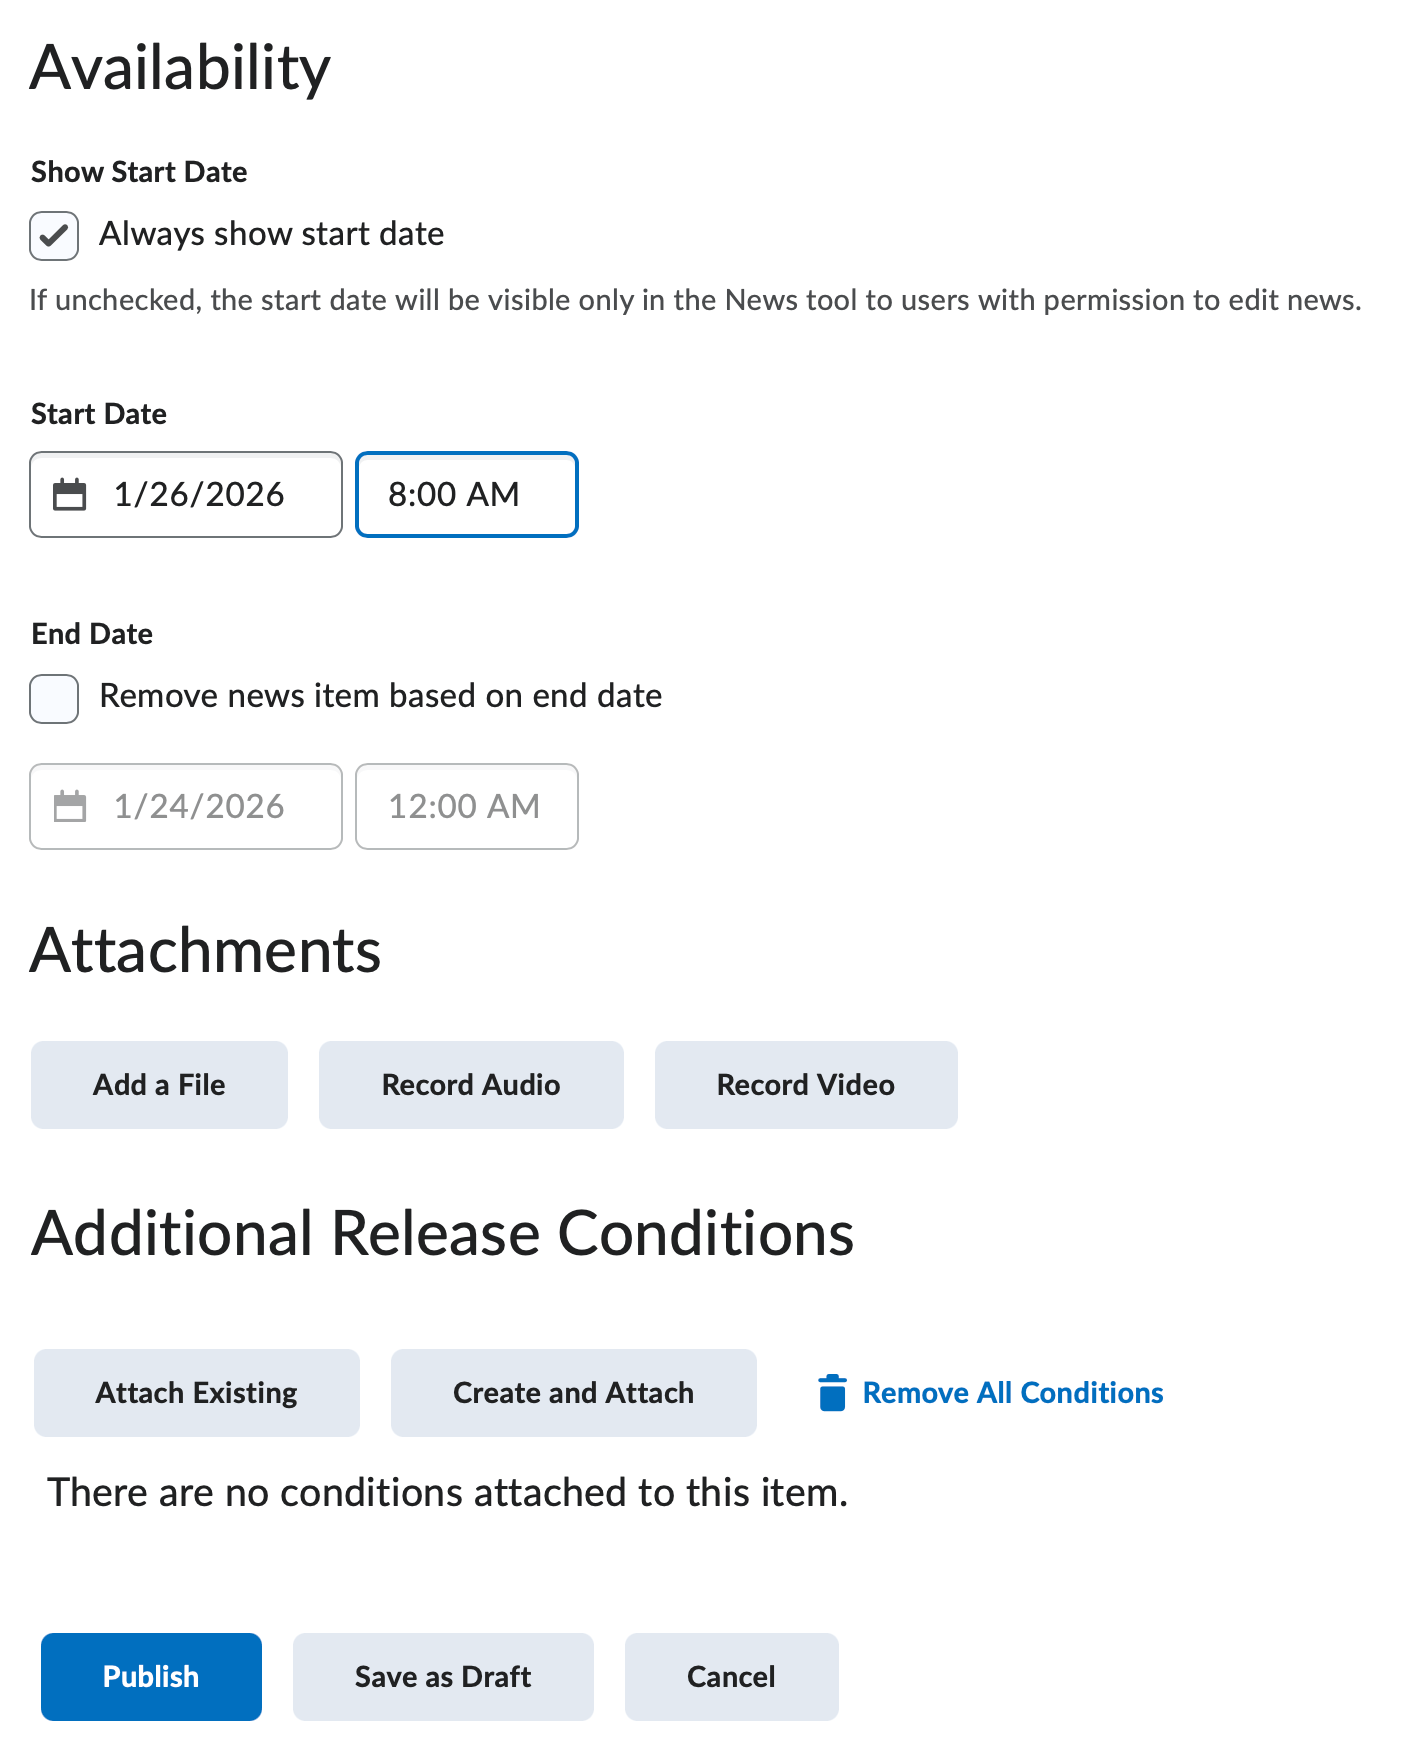Click Create and Attach condition
1408x1752 pixels.
(x=573, y=1392)
